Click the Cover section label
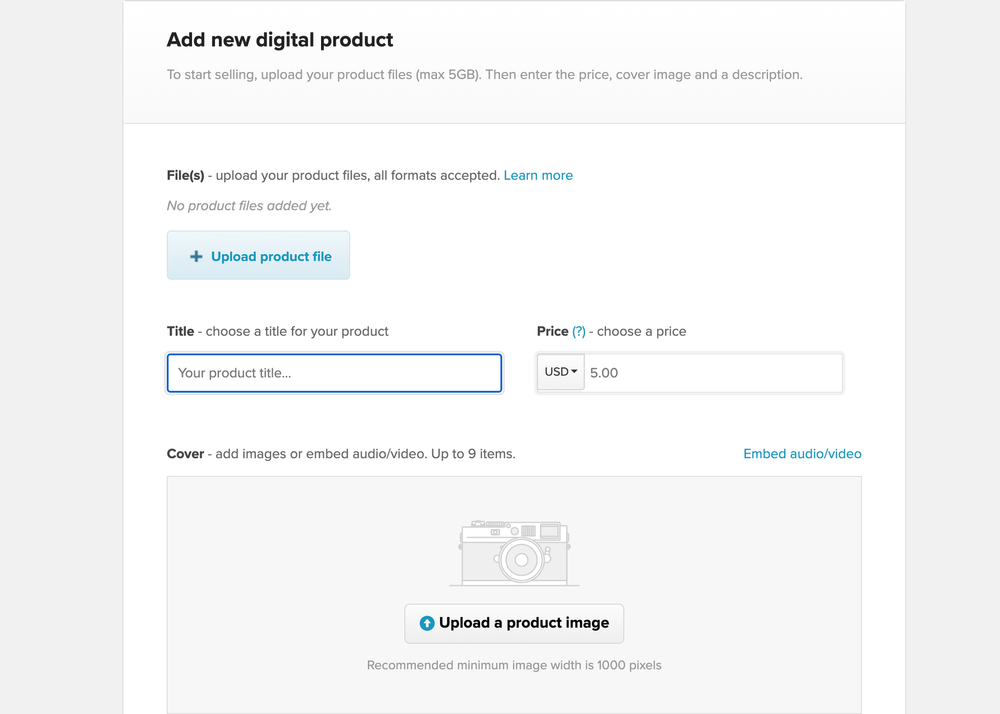The image size is (1000, 714). point(185,453)
